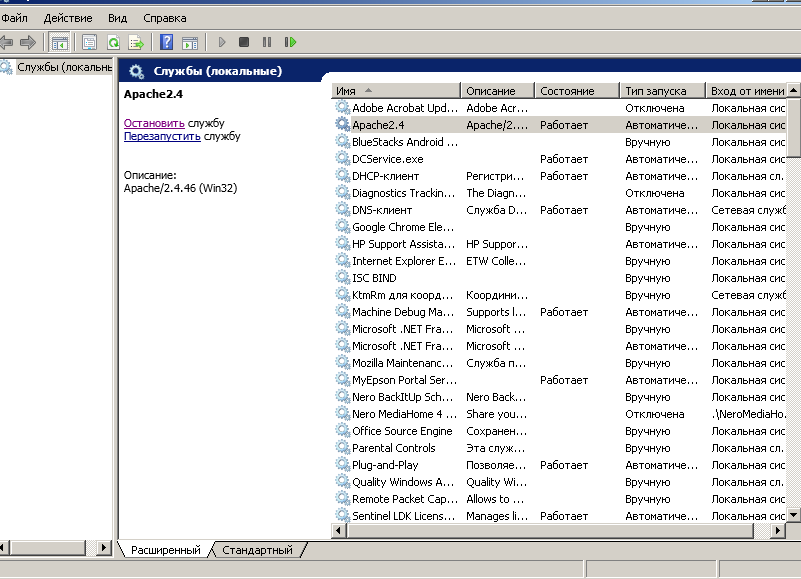Open the Вид menu
This screenshot has height=579, width=801.
coord(117,18)
